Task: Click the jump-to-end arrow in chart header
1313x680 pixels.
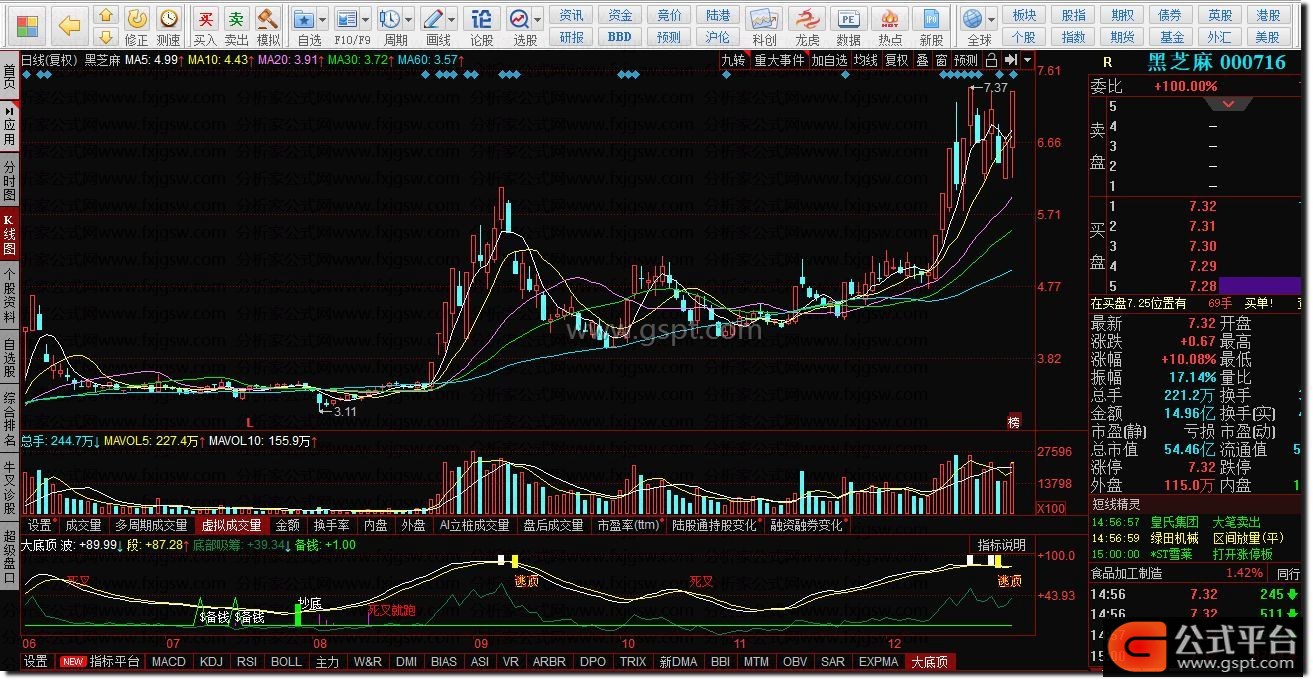Action: coord(1011,60)
